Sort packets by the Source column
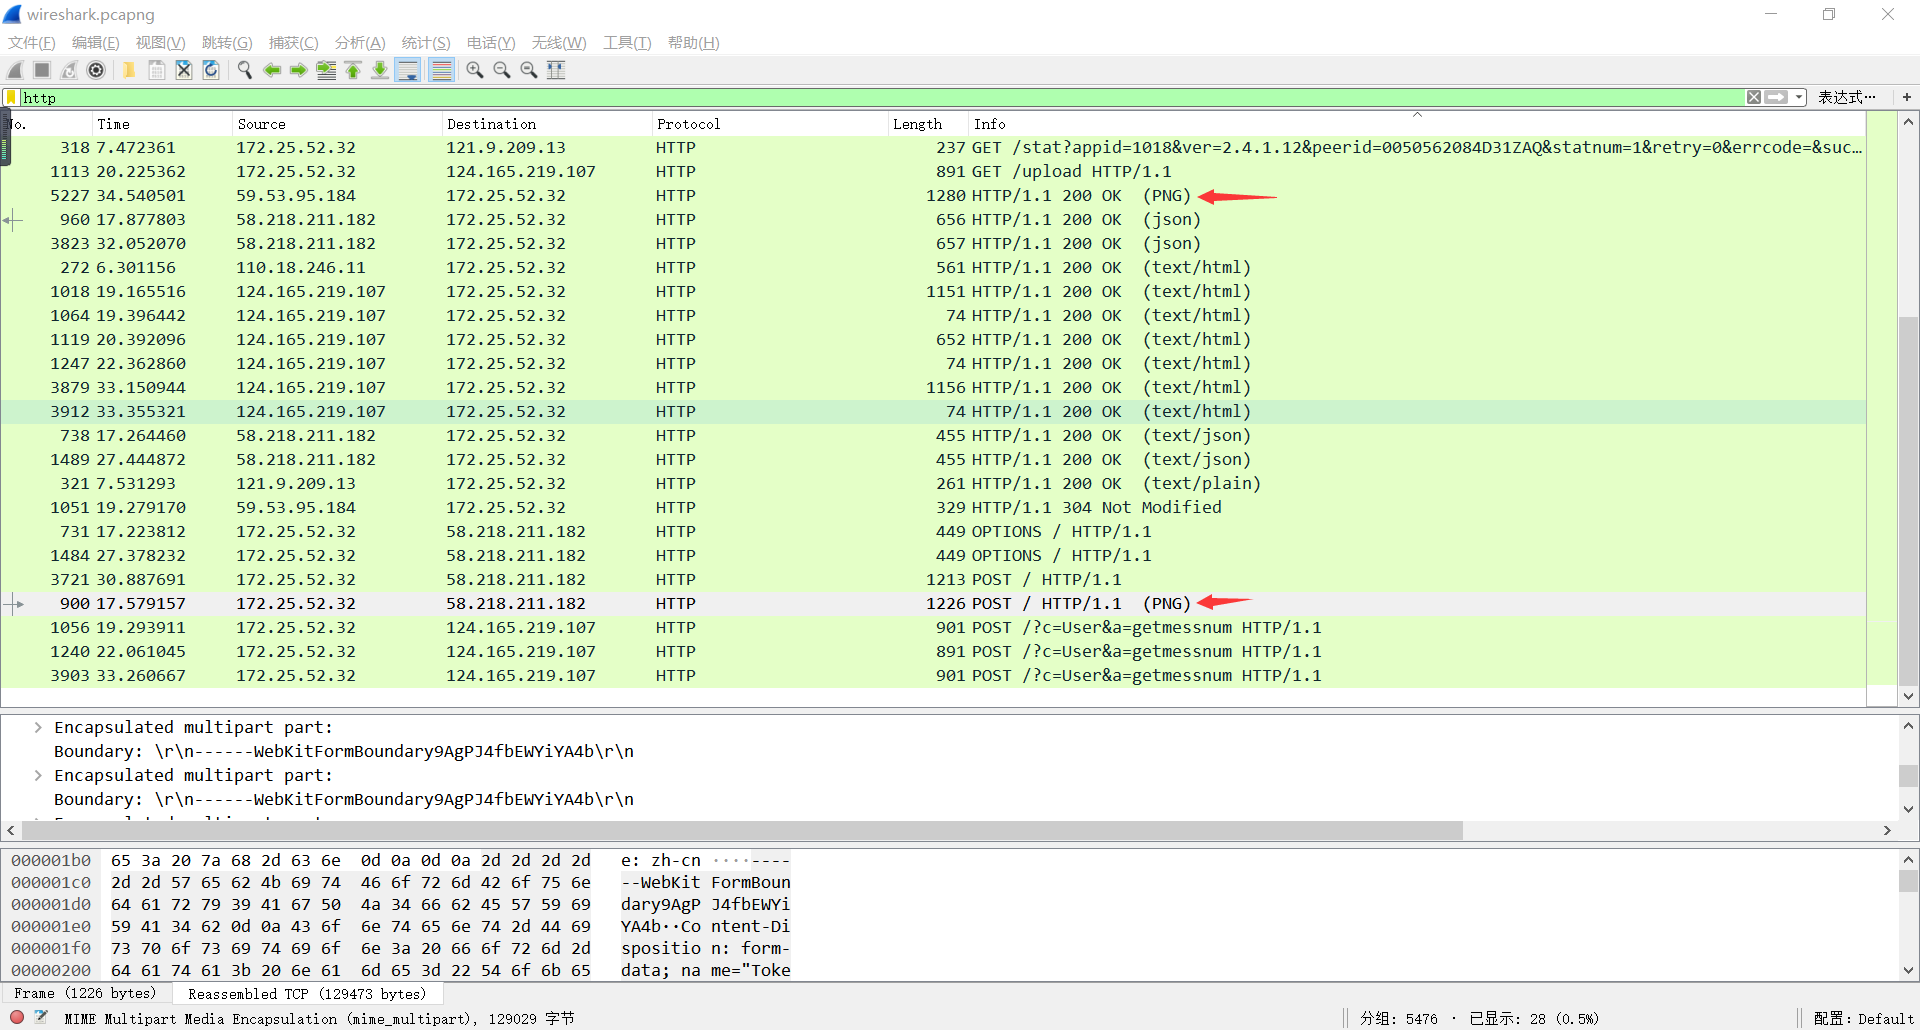This screenshot has height=1030, width=1920. click(337, 124)
